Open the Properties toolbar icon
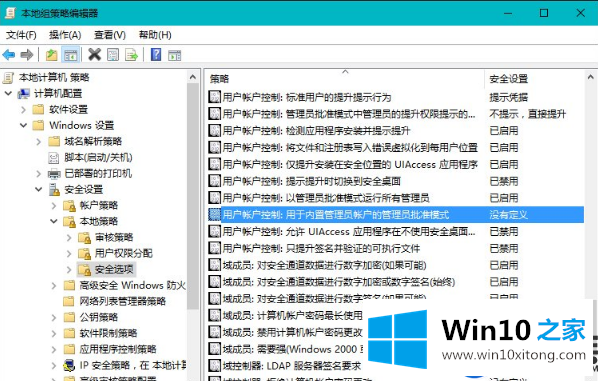Viewport: 598px width, 381px height. tap(113, 55)
